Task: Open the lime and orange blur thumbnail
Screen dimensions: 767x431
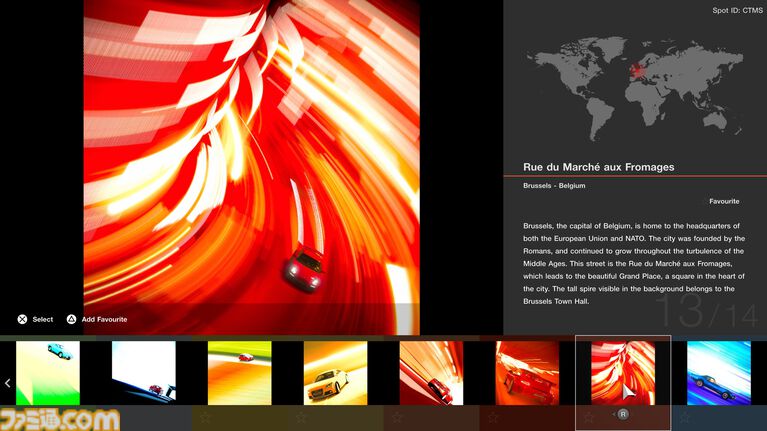Action: coord(240,373)
